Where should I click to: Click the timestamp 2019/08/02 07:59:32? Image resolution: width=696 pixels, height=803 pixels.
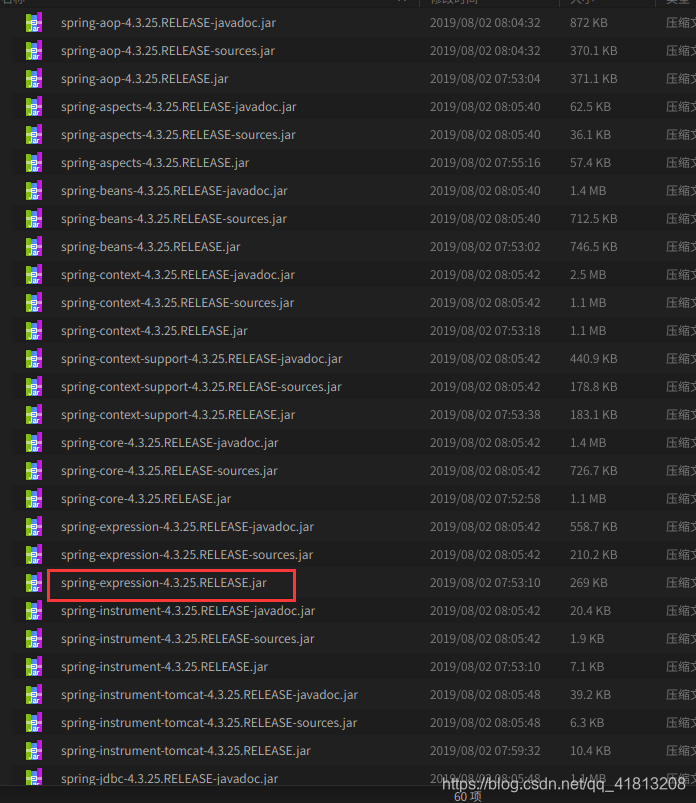point(485,751)
